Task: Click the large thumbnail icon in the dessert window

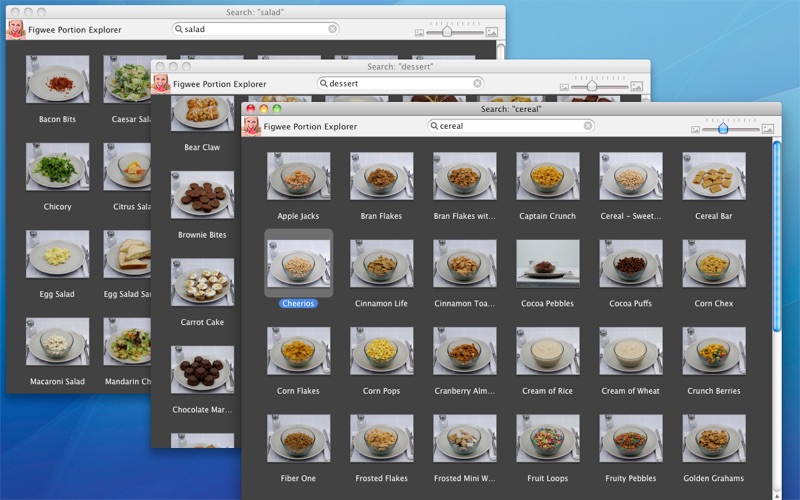Action: [636, 86]
